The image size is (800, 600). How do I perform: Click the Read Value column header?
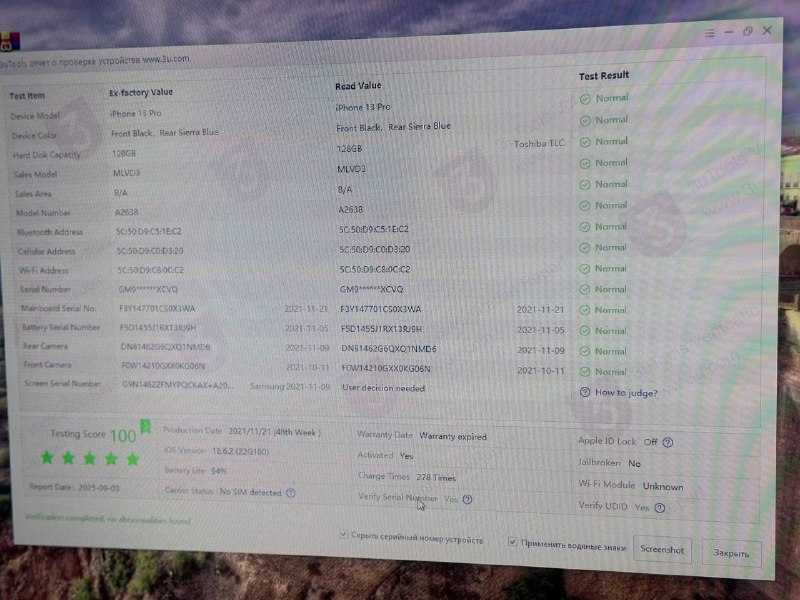pos(358,86)
